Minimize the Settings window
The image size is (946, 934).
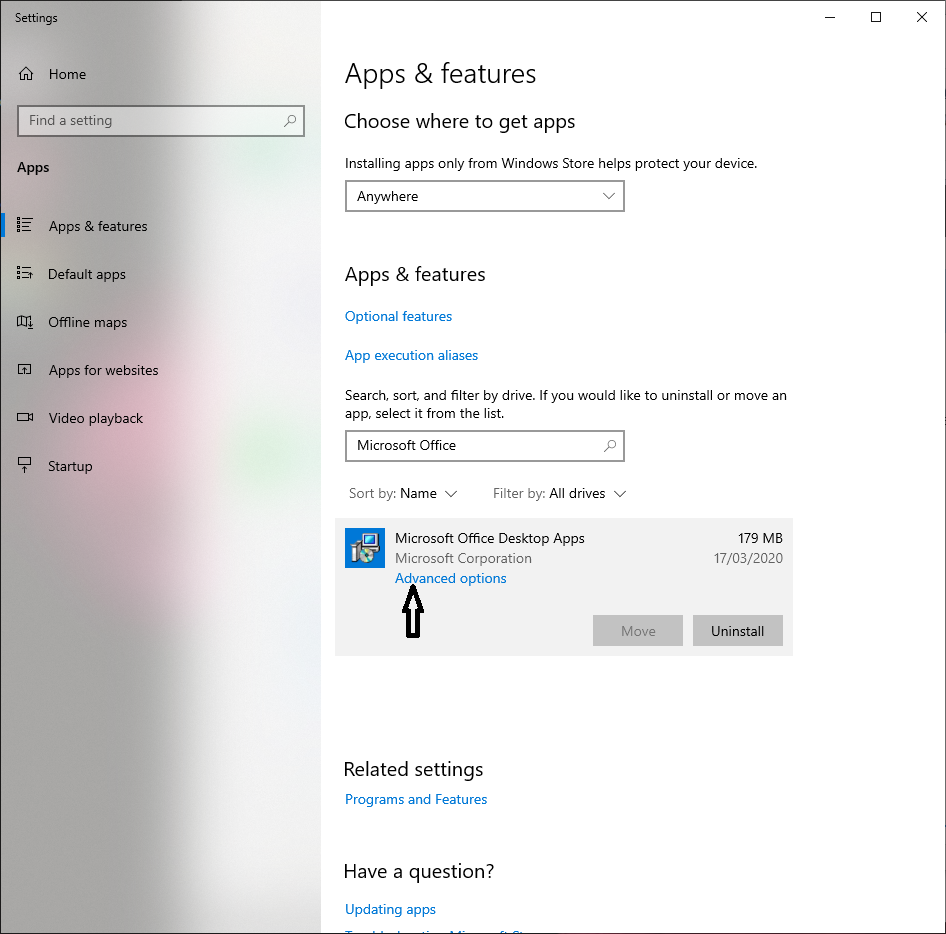click(x=830, y=17)
